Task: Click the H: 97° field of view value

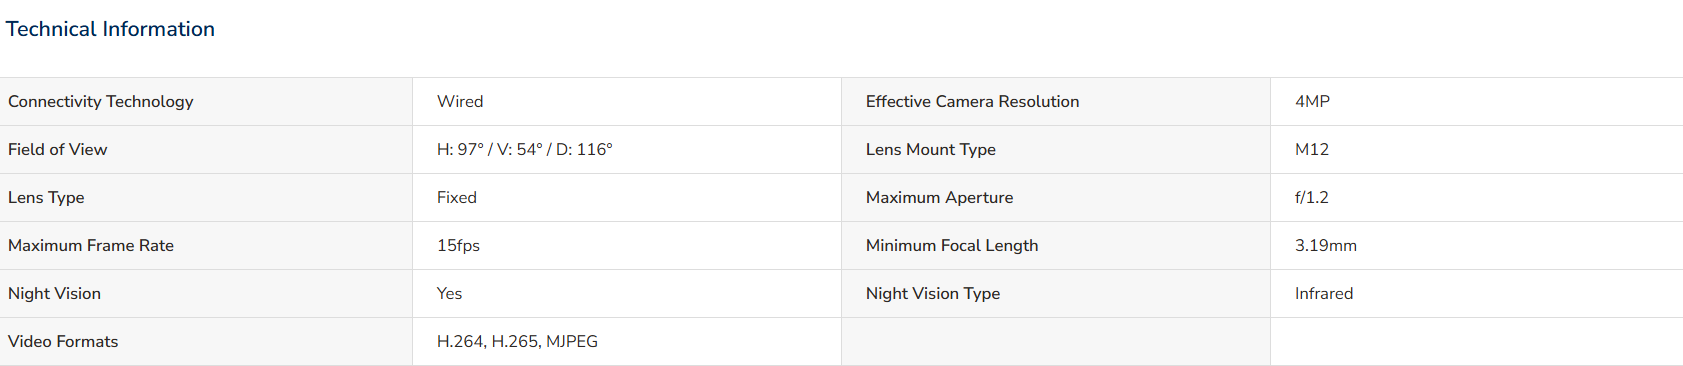Action: pos(524,150)
